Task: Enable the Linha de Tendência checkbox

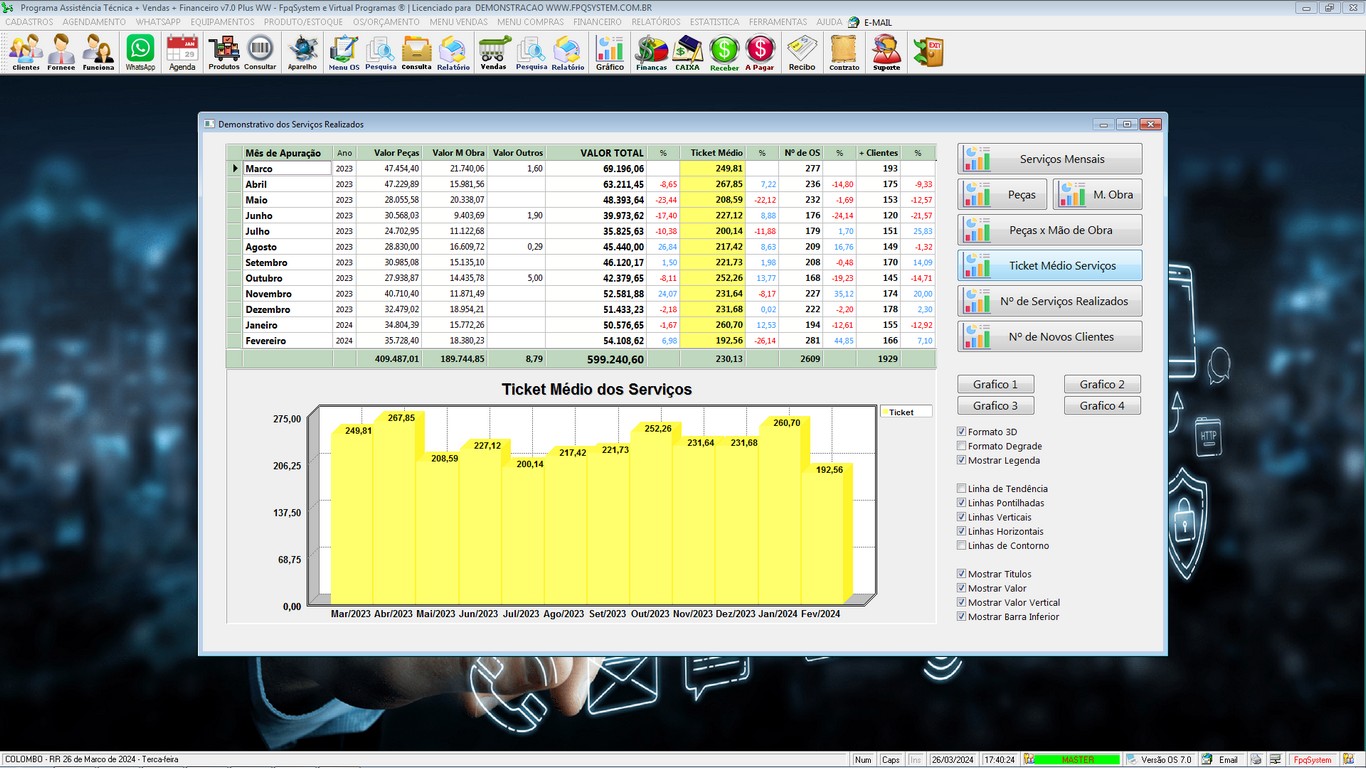Action: [962, 489]
